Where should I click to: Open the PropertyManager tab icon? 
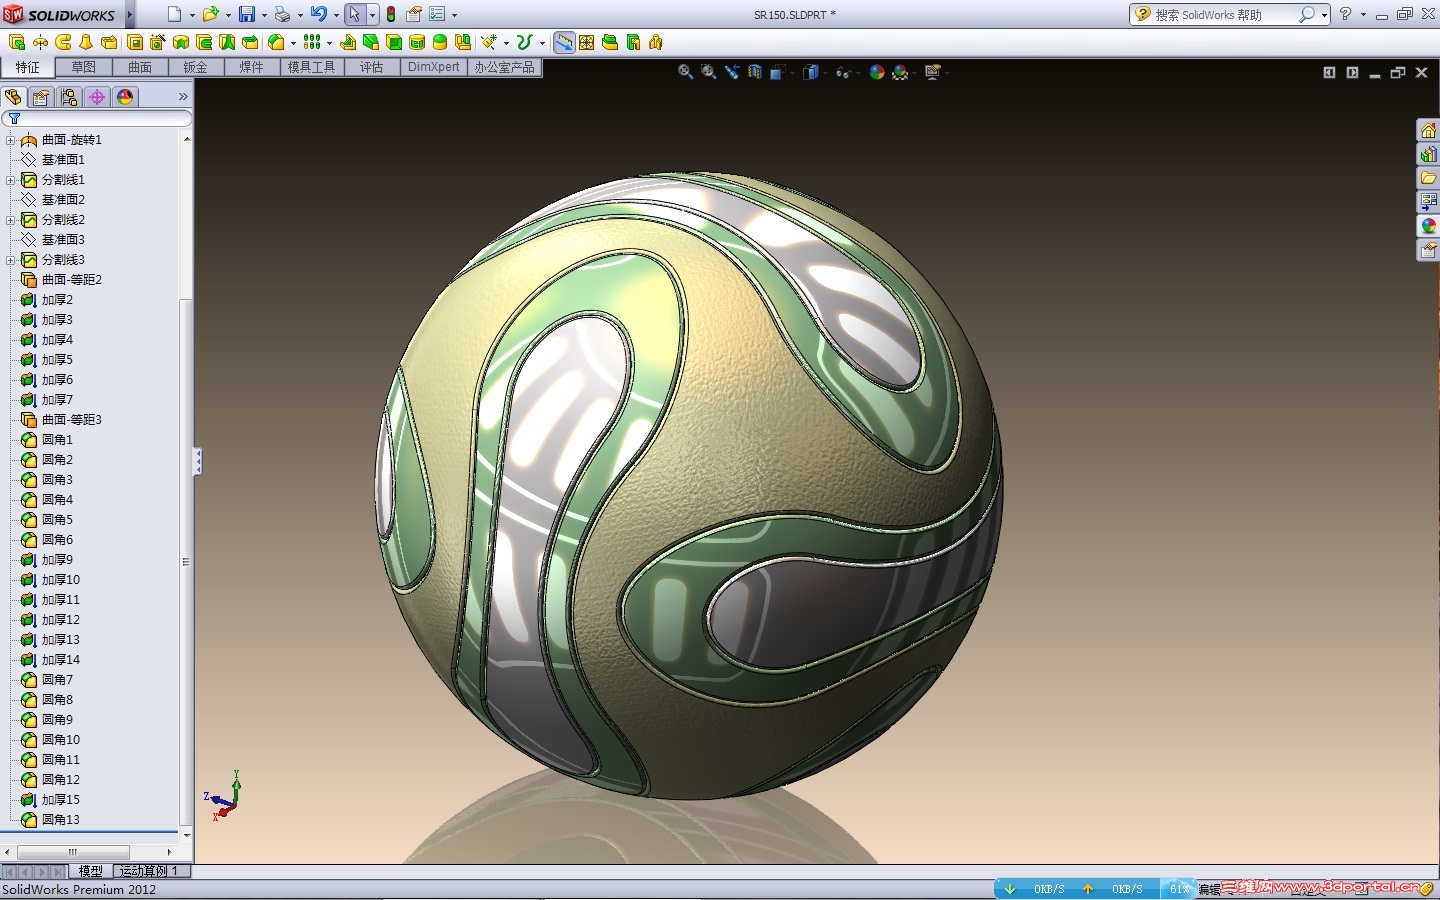41,97
